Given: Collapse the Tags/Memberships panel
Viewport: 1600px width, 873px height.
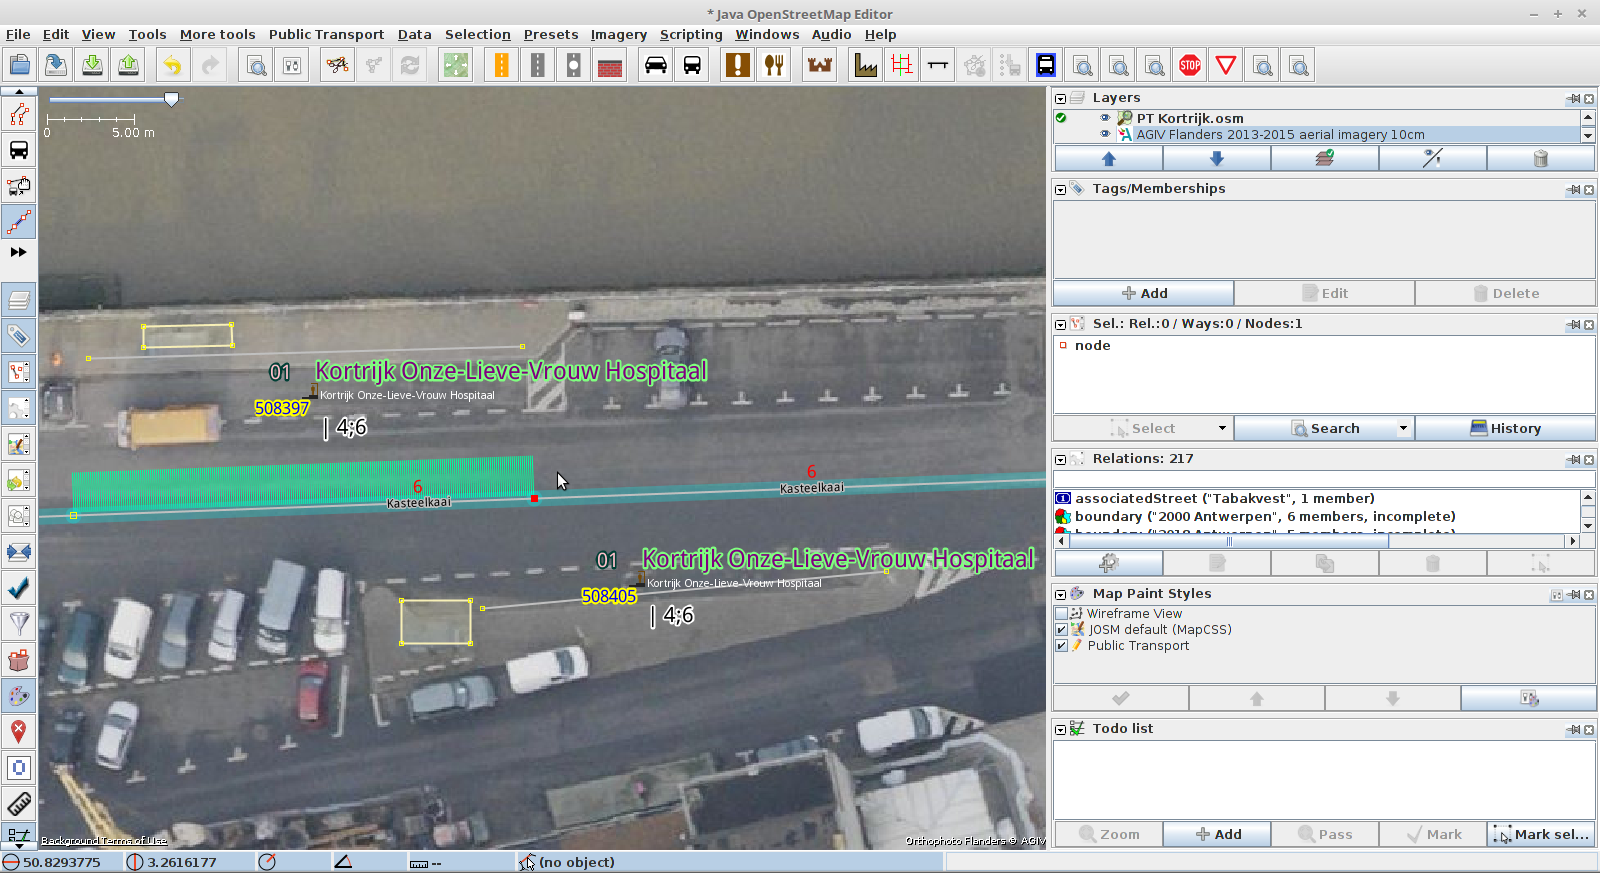Looking at the screenshot, I should point(1061,190).
